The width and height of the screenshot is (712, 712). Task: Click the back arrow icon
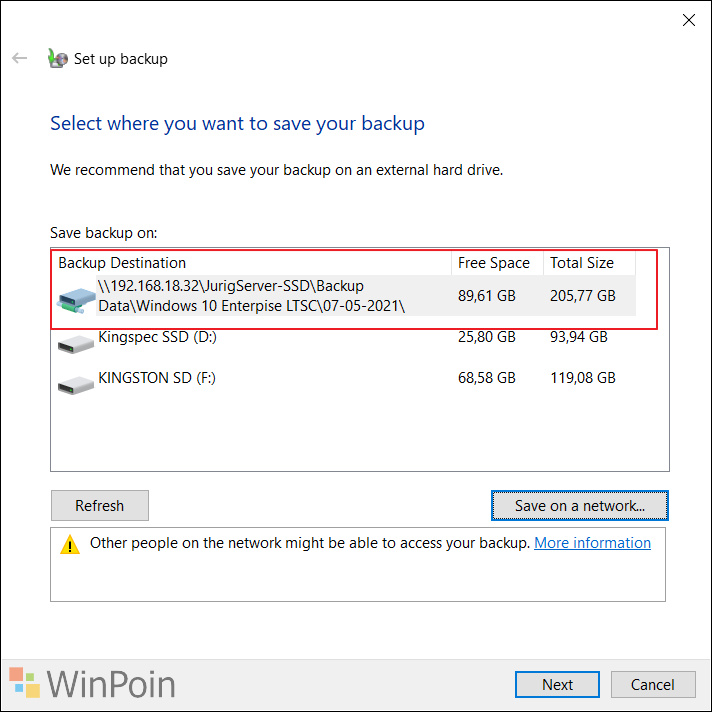click(20, 58)
